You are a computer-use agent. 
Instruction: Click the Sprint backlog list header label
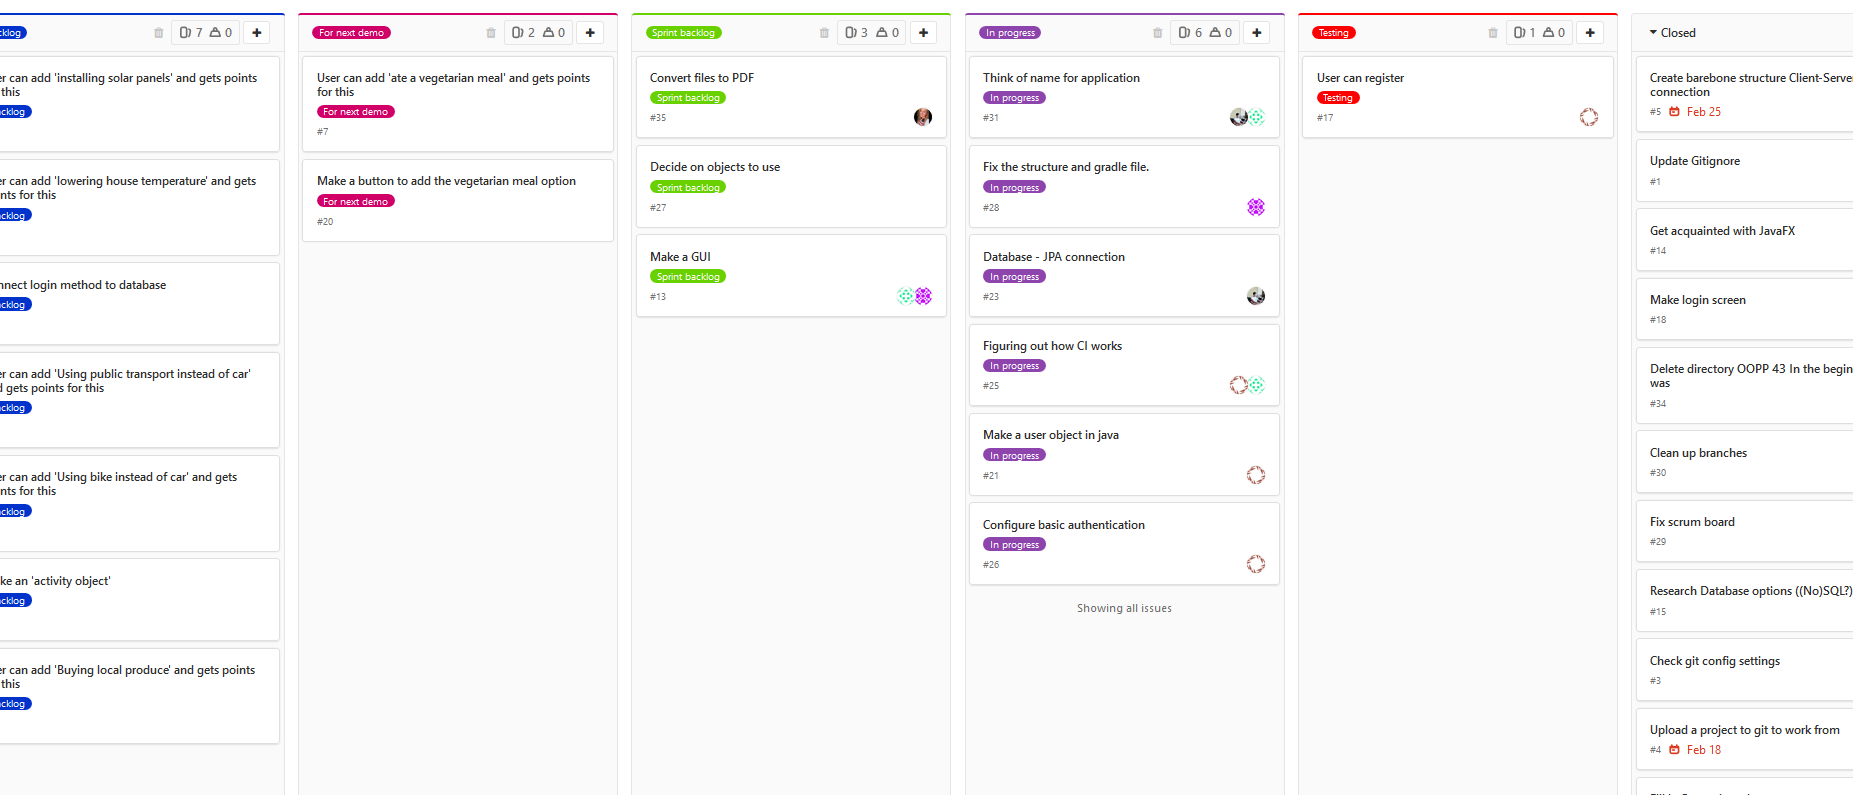click(683, 33)
